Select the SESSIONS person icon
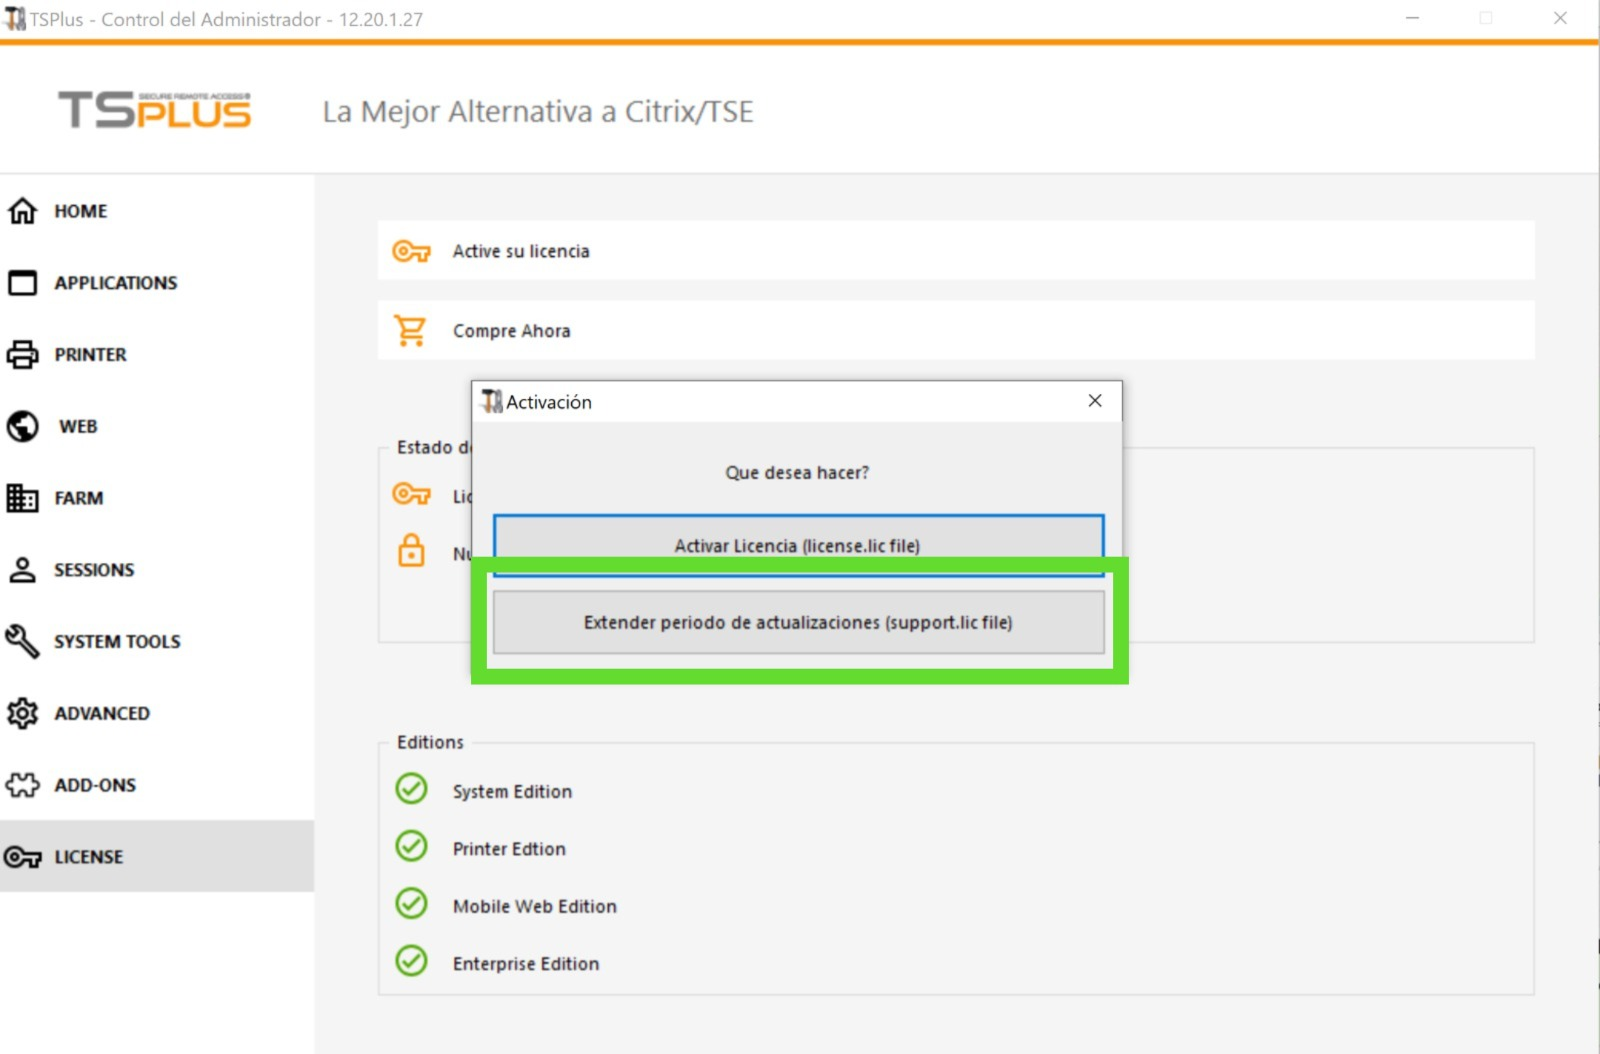This screenshot has height=1054, width=1600. pos(22,570)
